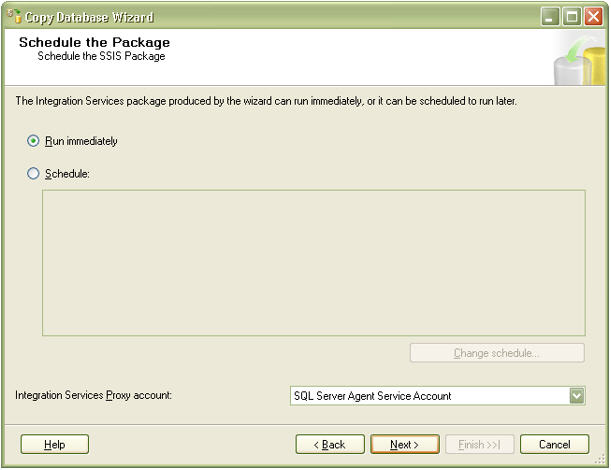611x470 pixels.
Task: Click the window resize grip corner
Action: point(600,459)
